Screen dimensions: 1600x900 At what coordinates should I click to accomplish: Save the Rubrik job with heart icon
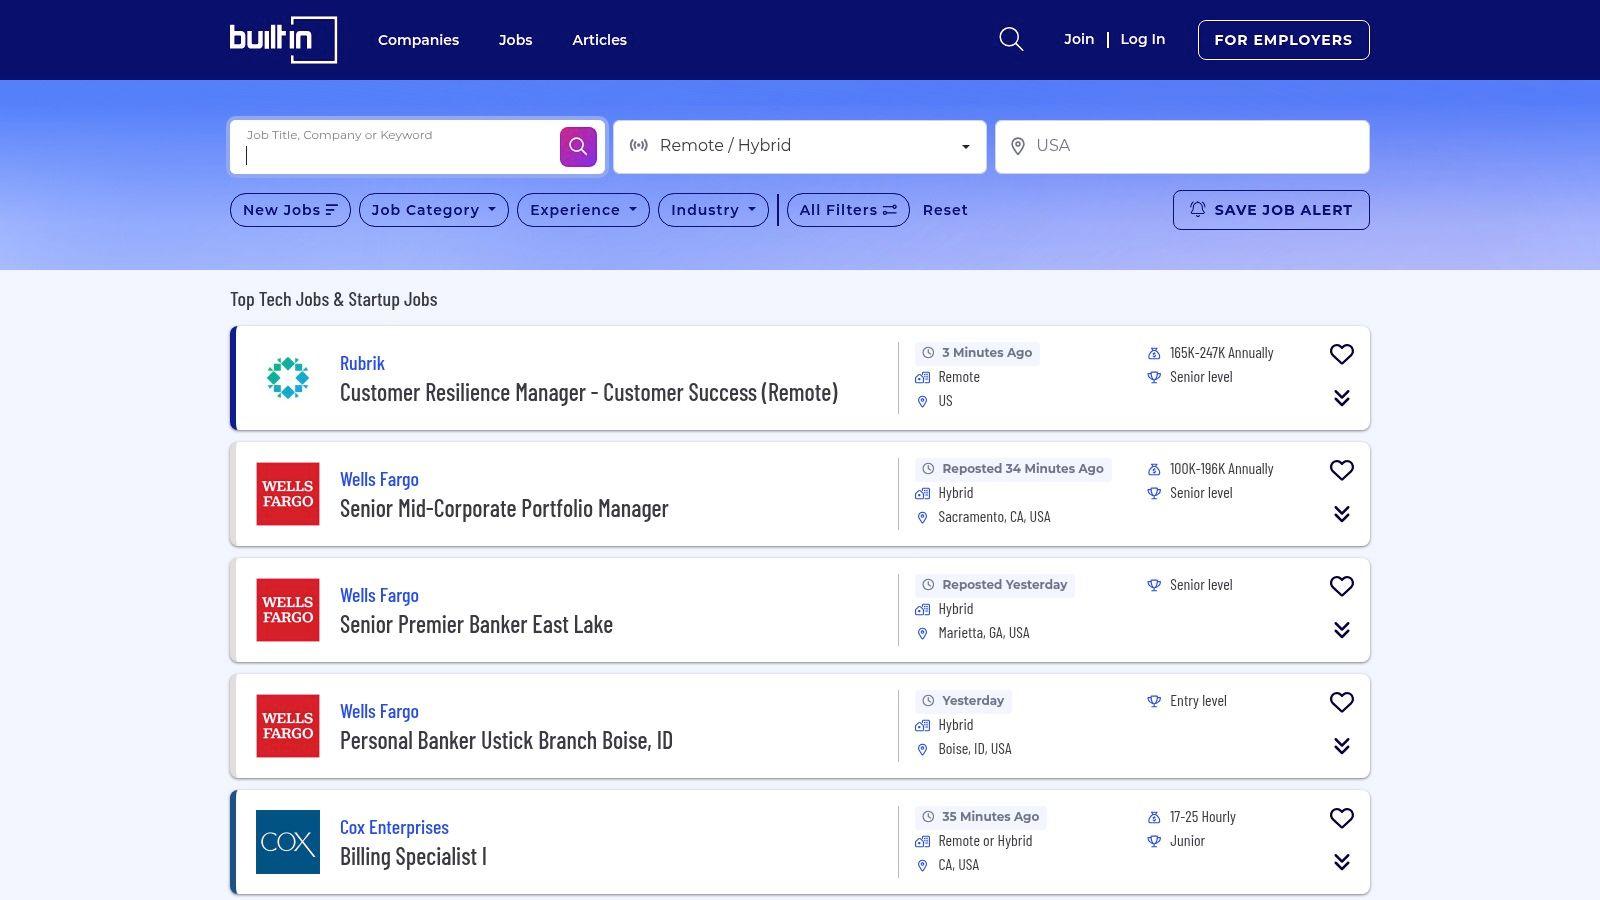[x=1342, y=354]
